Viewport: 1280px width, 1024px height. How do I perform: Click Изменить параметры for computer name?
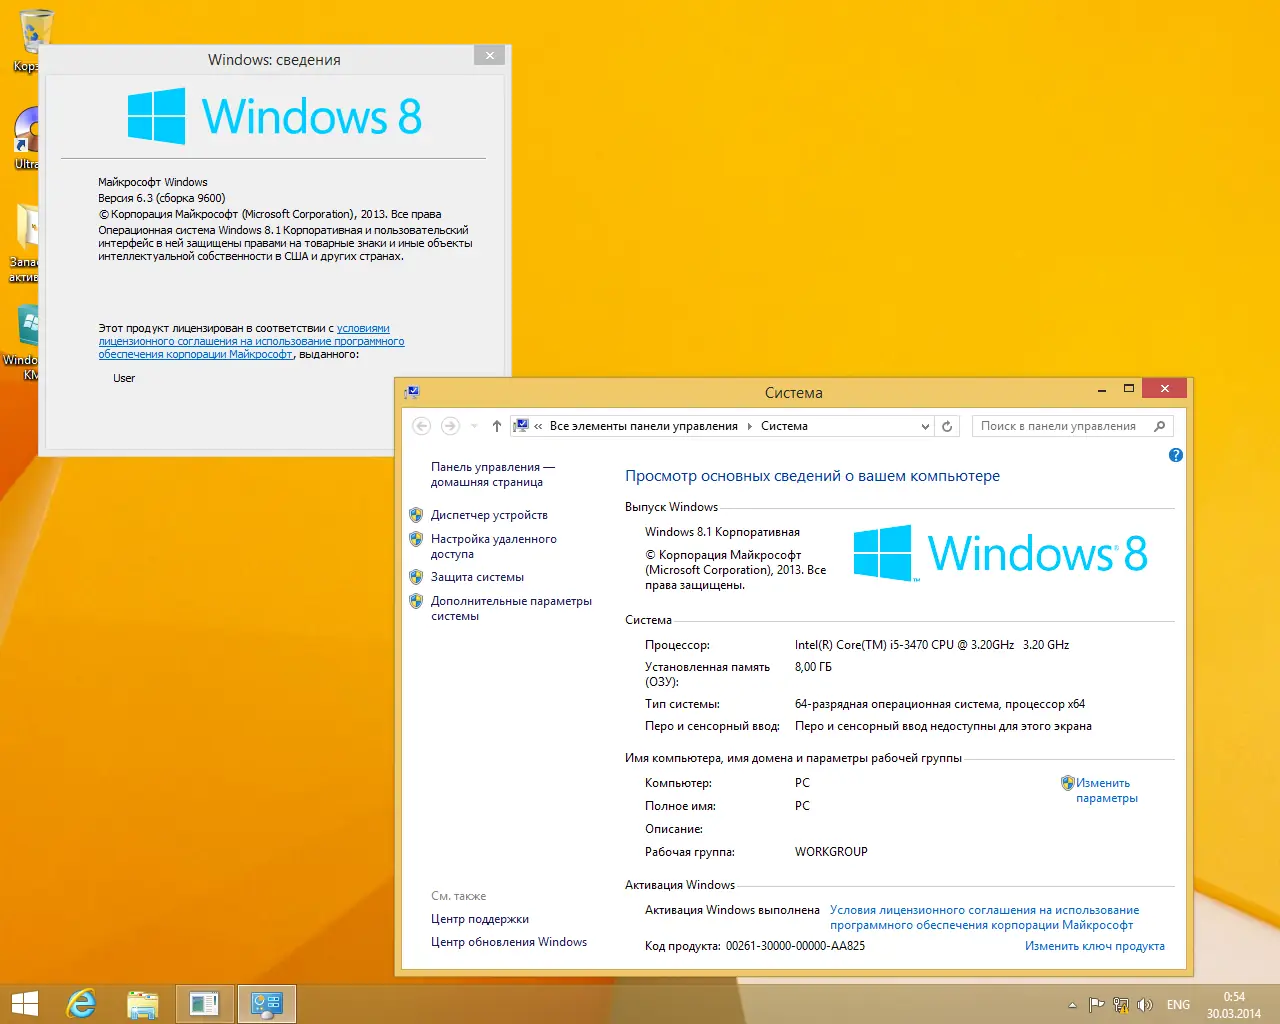click(x=1106, y=790)
